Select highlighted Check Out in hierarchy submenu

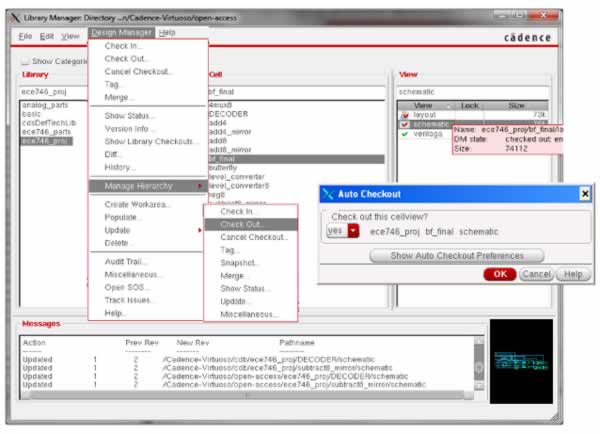(x=251, y=224)
